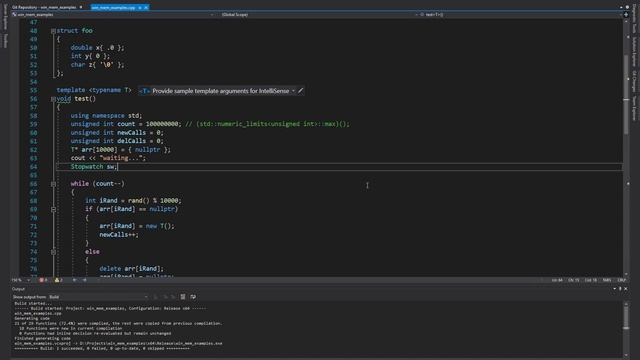Collapse the else block outline
This screenshot has width=640, height=360.
click(x=53, y=252)
